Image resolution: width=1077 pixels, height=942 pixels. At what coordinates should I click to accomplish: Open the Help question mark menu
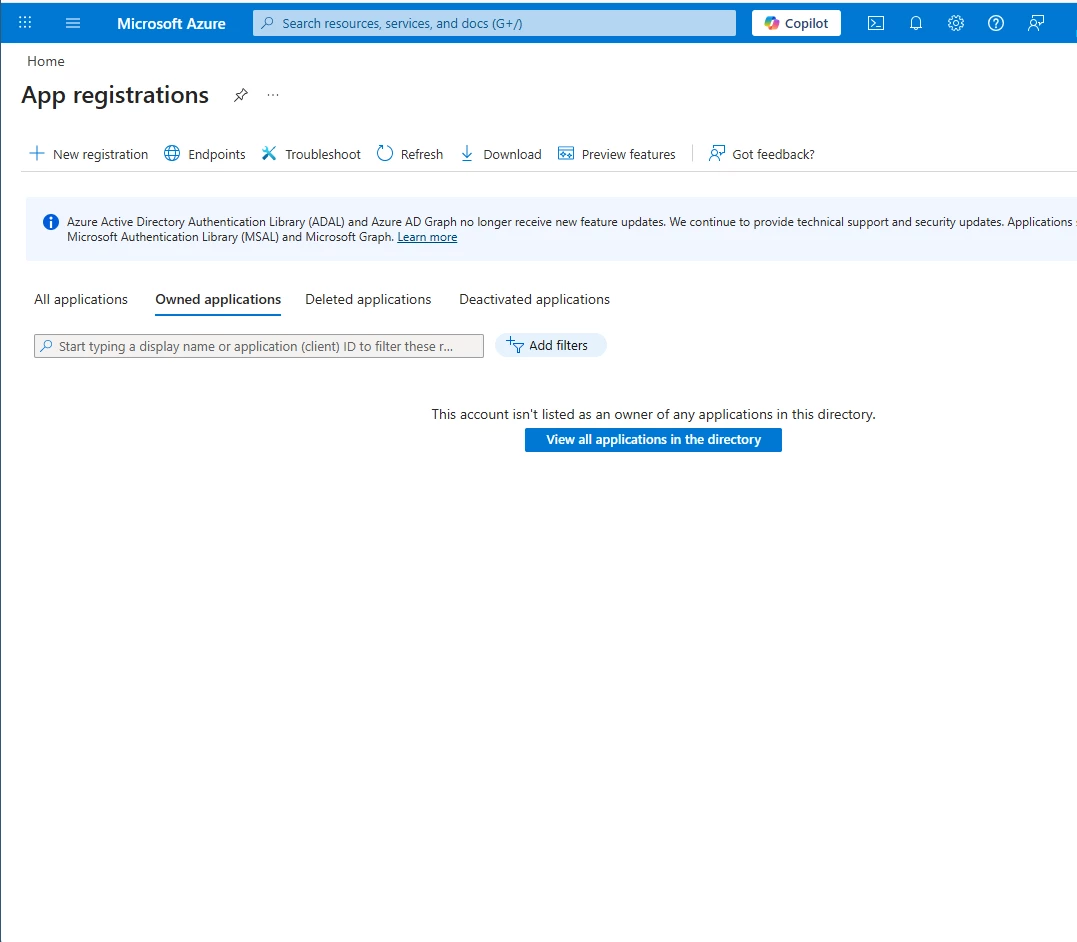coord(995,23)
